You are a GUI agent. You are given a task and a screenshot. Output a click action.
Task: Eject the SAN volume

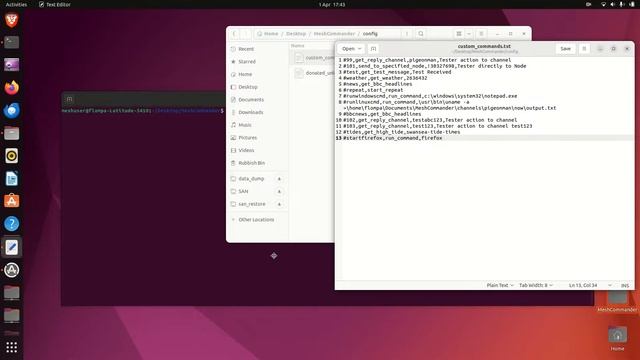pos(280,191)
